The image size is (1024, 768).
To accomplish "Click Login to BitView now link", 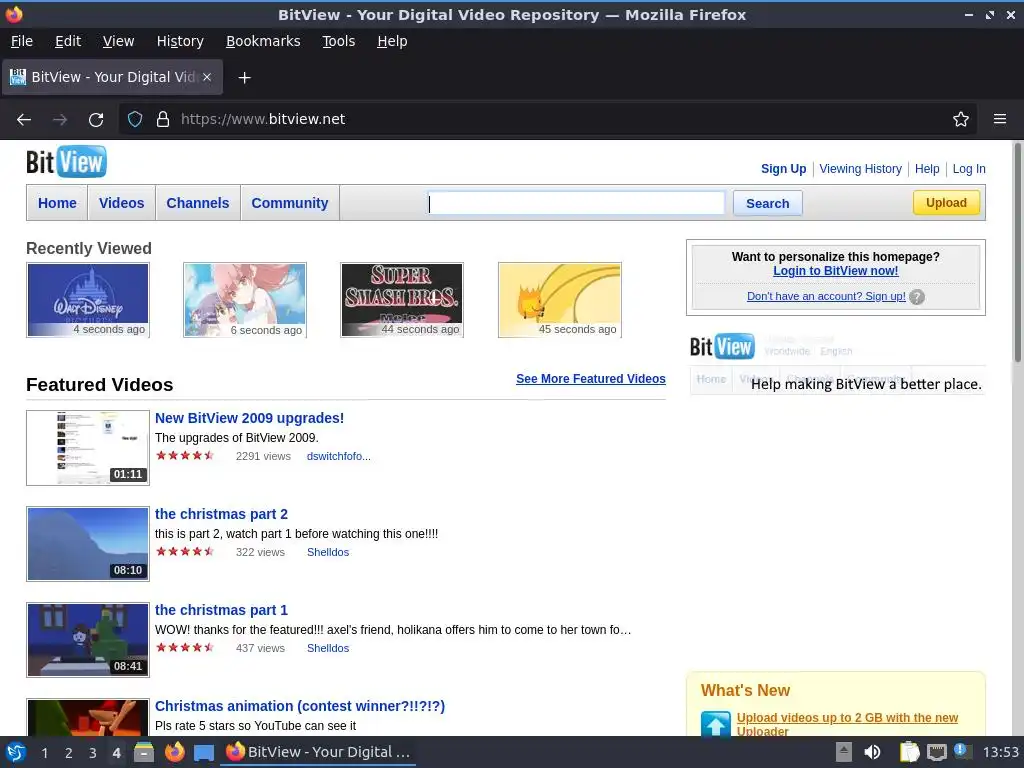I will 835,271.
